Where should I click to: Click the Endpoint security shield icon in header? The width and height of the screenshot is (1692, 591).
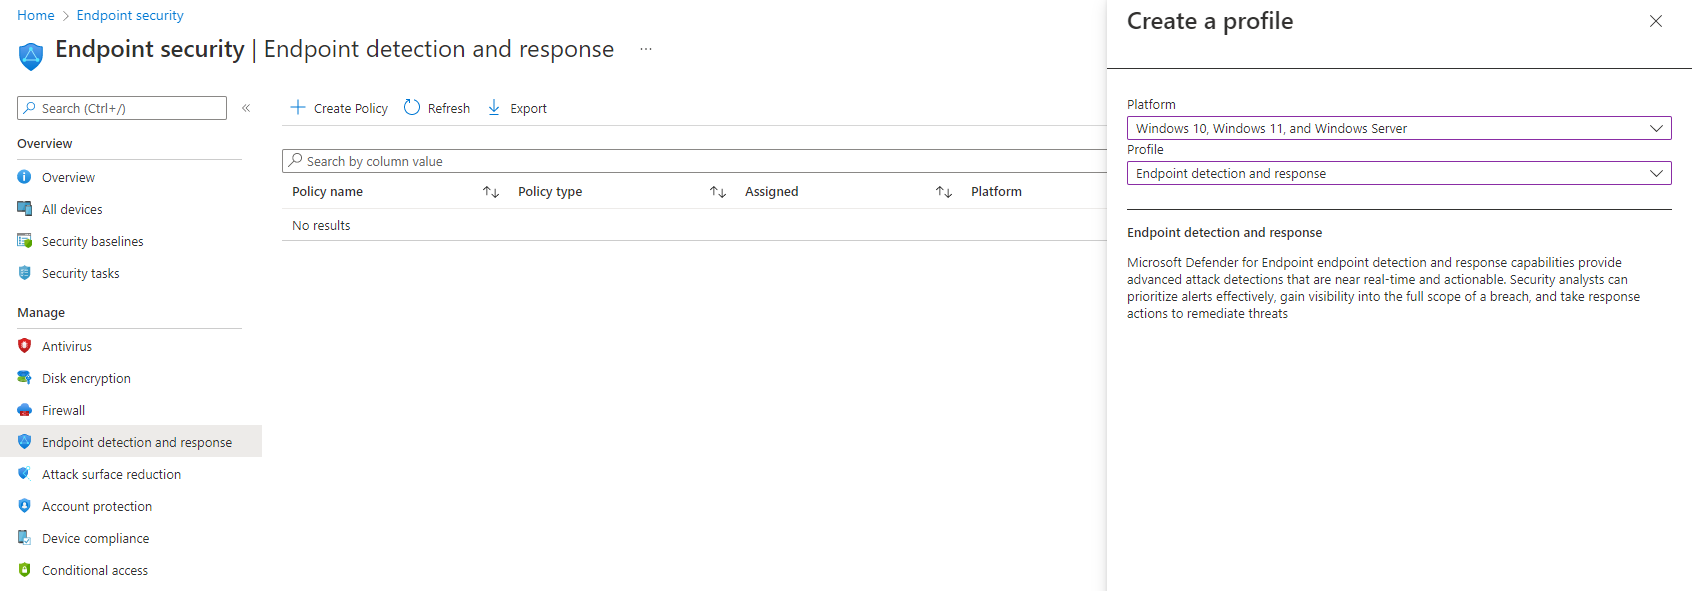[x=31, y=56]
